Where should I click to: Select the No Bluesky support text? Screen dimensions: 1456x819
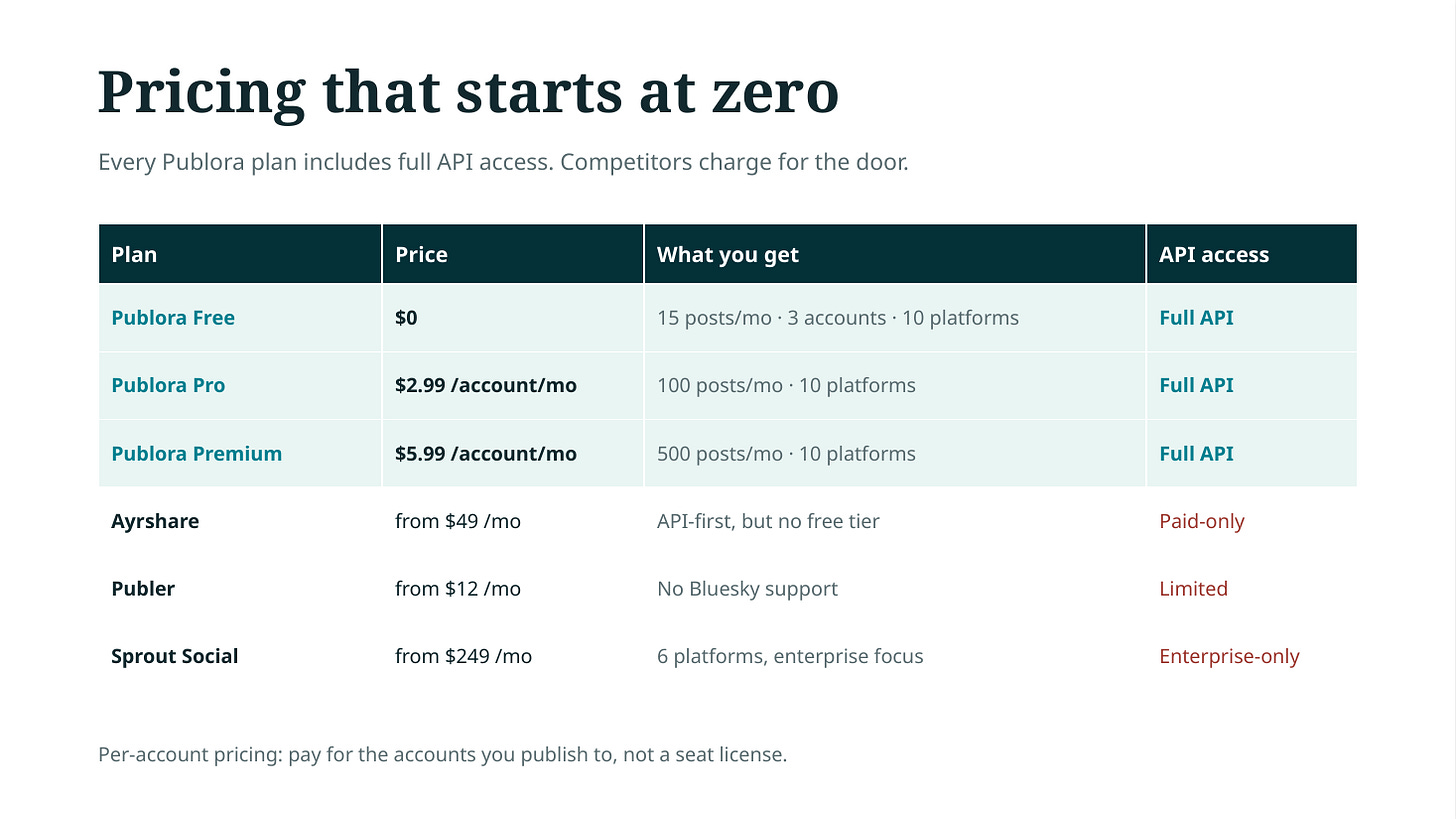tap(747, 588)
